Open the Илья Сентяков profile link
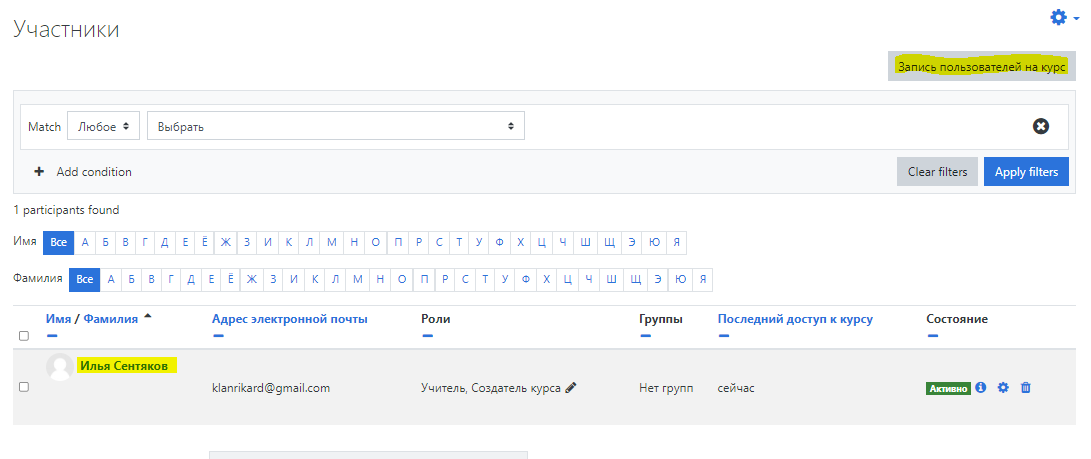This screenshot has width=1091, height=459. [x=124, y=366]
